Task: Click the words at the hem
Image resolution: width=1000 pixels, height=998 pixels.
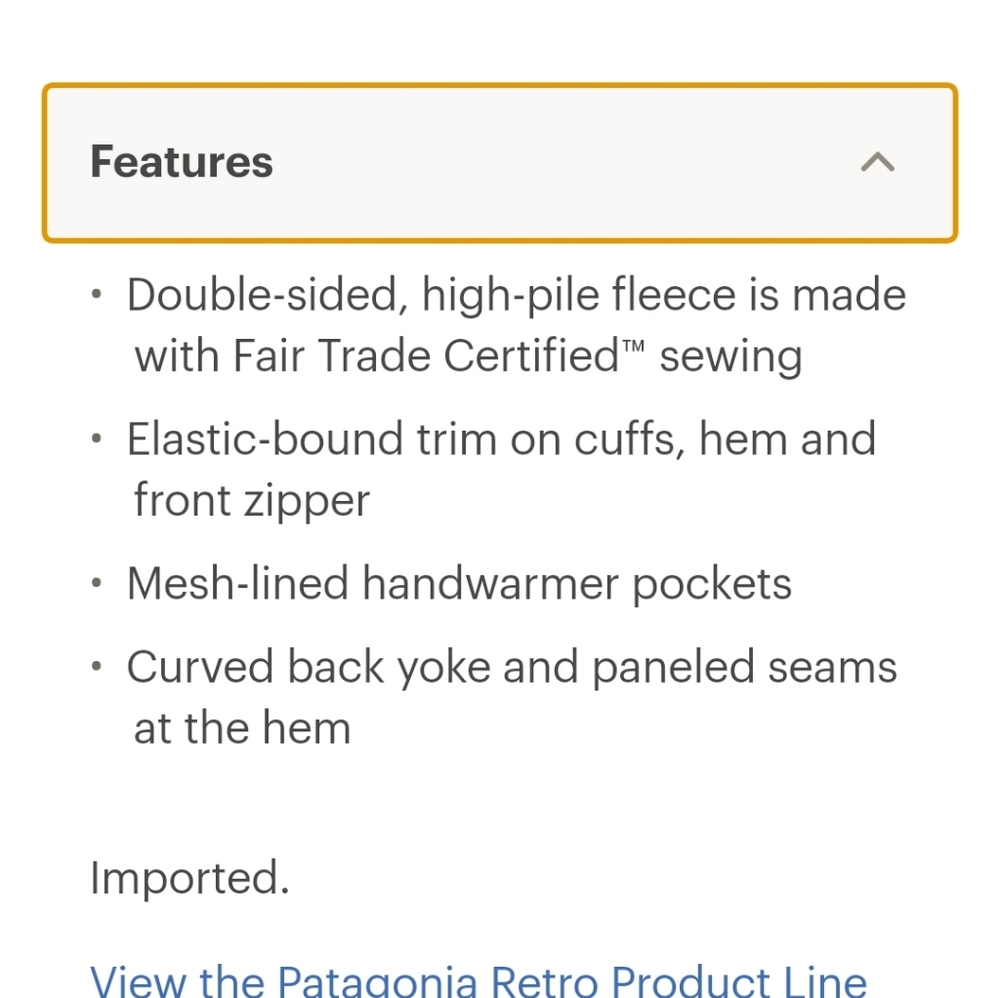Action: pos(242,728)
